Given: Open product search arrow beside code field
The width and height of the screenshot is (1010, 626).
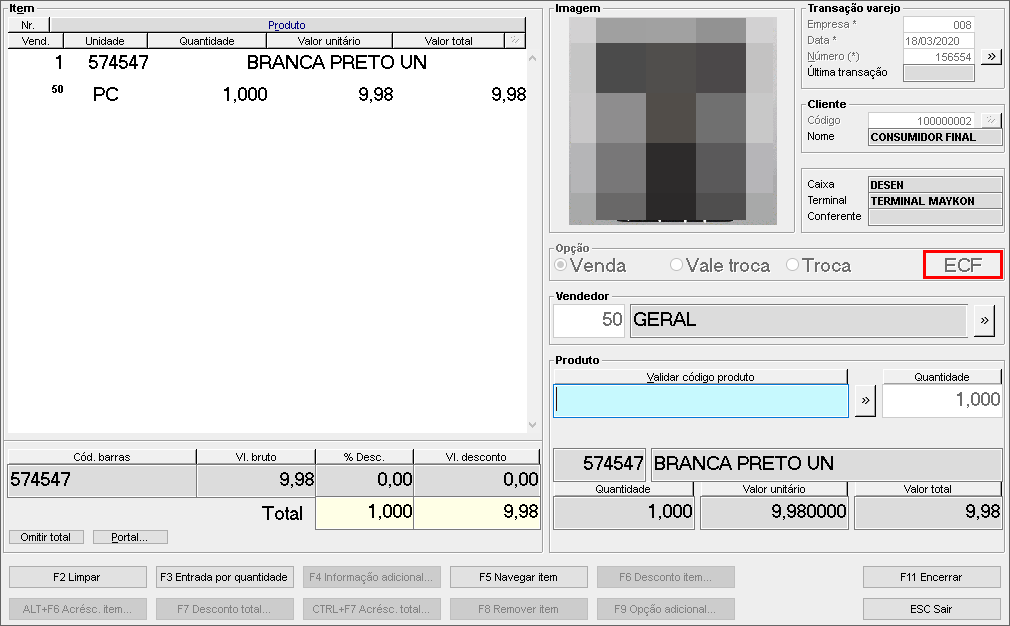Looking at the screenshot, I should point(865,401).
